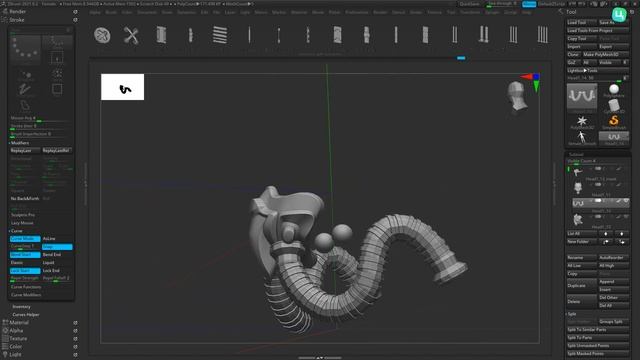640x360 pixels.
Task: Click the ReplayLast button
Action: (25, 151)
